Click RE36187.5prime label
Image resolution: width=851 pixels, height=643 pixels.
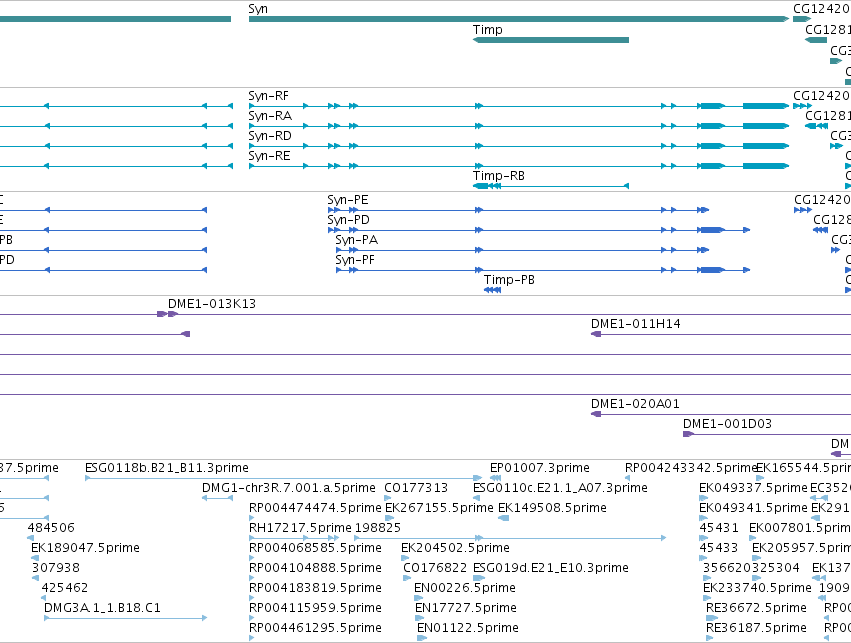(x=756, y=628)
